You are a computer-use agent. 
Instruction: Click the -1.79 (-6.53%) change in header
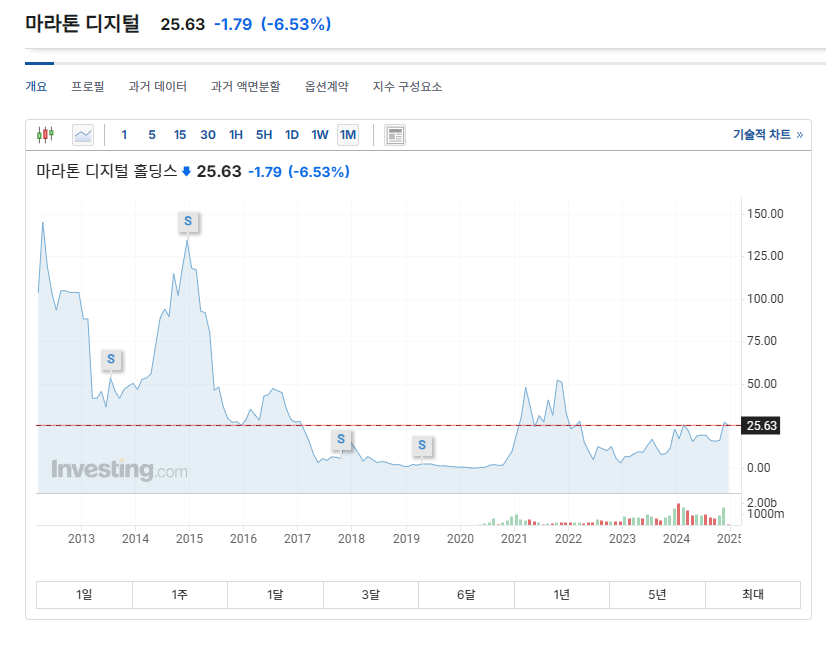(x=272, y=24)
